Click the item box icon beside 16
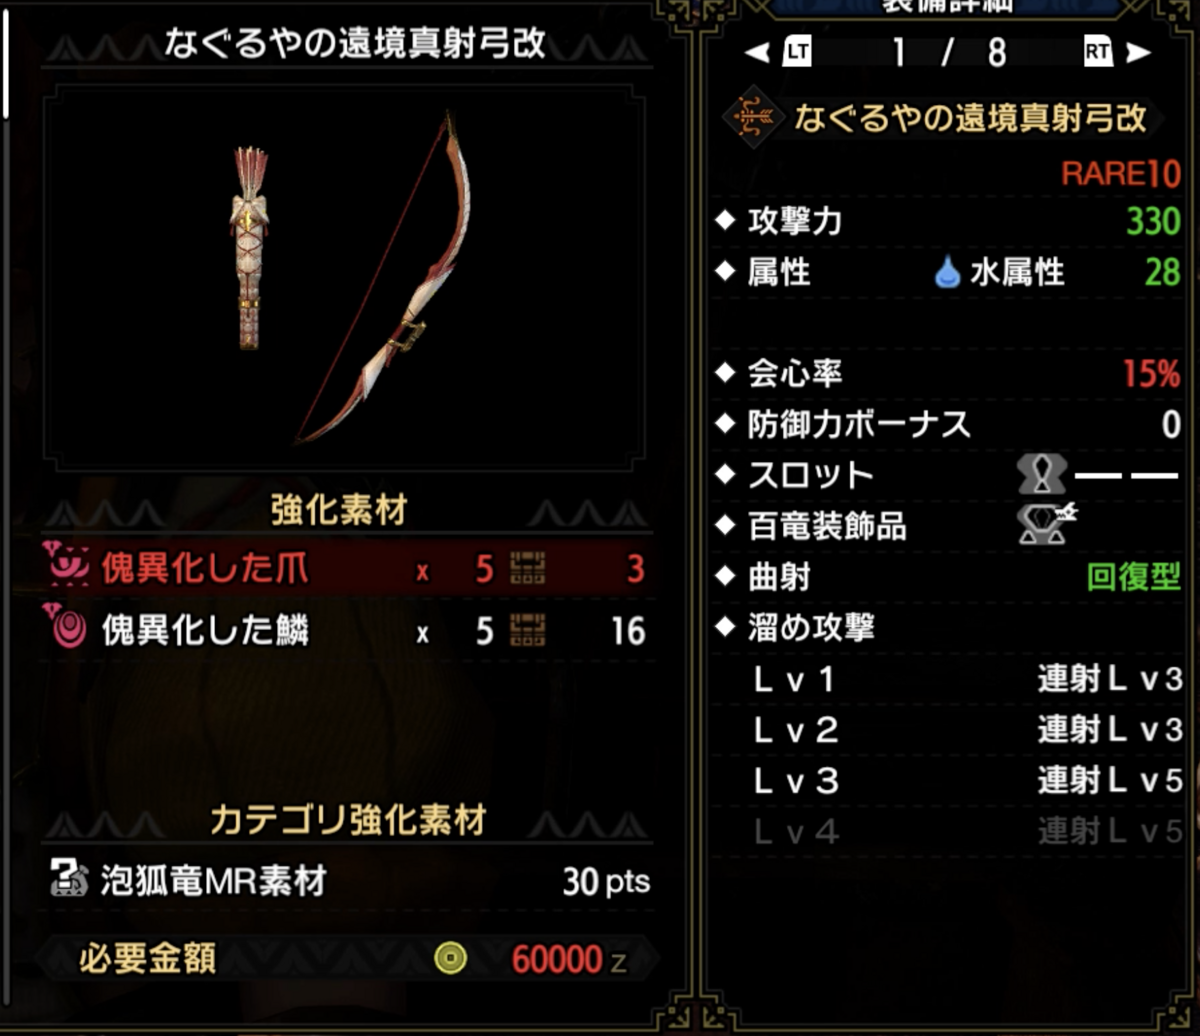The image size is (1200, 1036). point(527,631)
